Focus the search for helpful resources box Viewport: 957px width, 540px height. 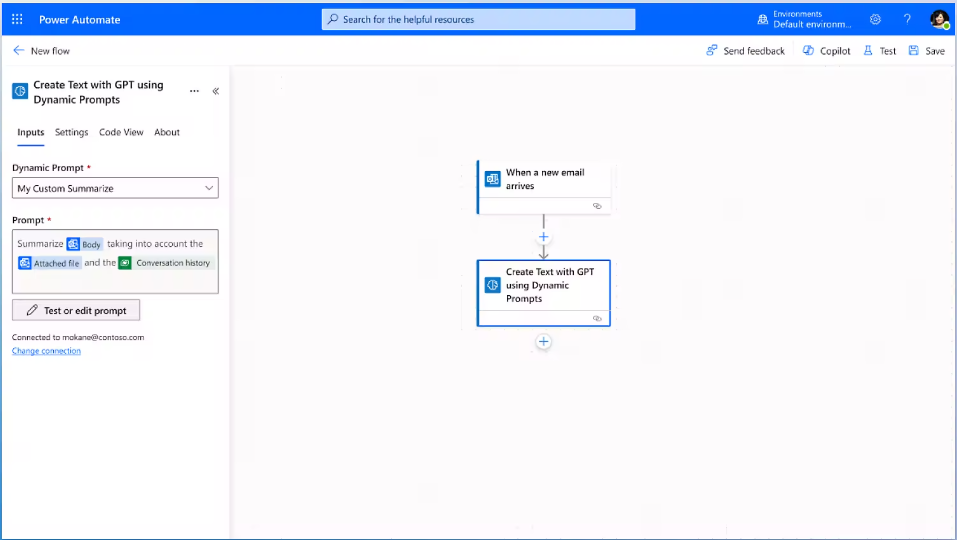point(478,19)
